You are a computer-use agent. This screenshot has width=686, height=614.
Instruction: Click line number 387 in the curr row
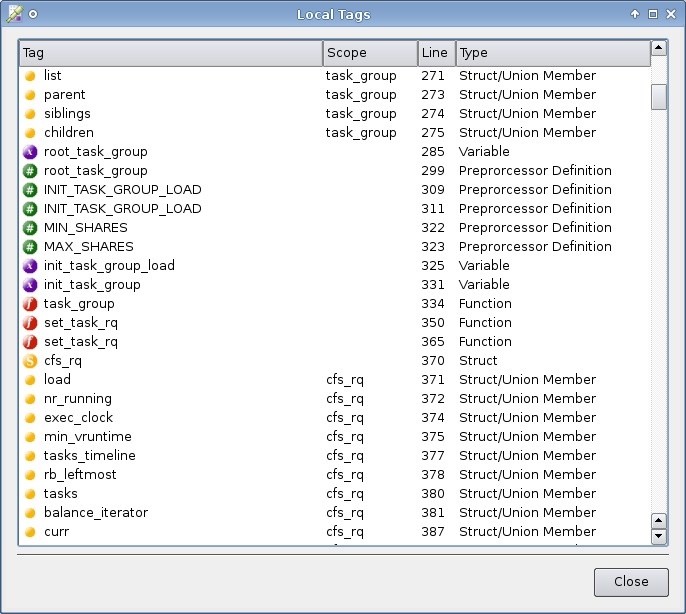click(x=433, y=532)
